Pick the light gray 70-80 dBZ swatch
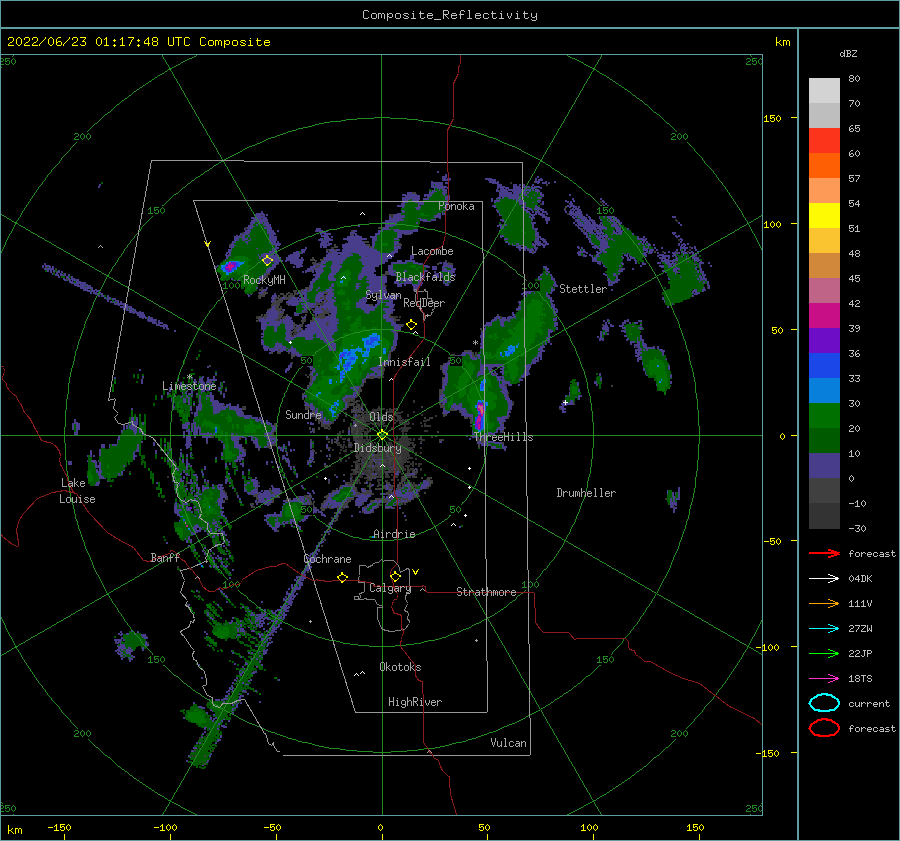 [824, 90]
